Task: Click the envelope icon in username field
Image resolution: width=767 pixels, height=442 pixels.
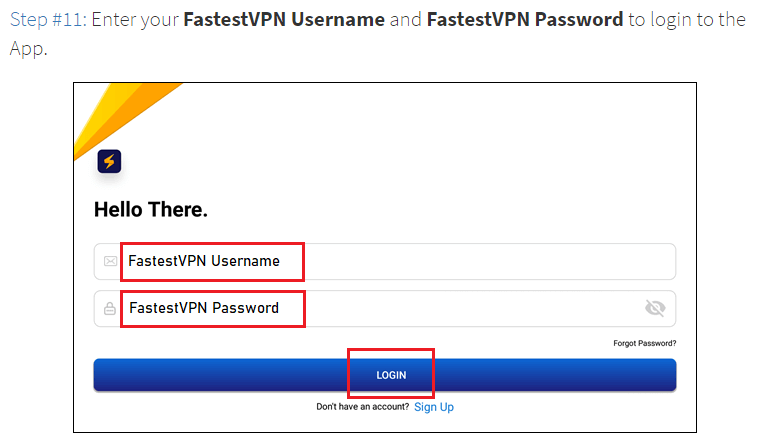Action: point(111,261)
